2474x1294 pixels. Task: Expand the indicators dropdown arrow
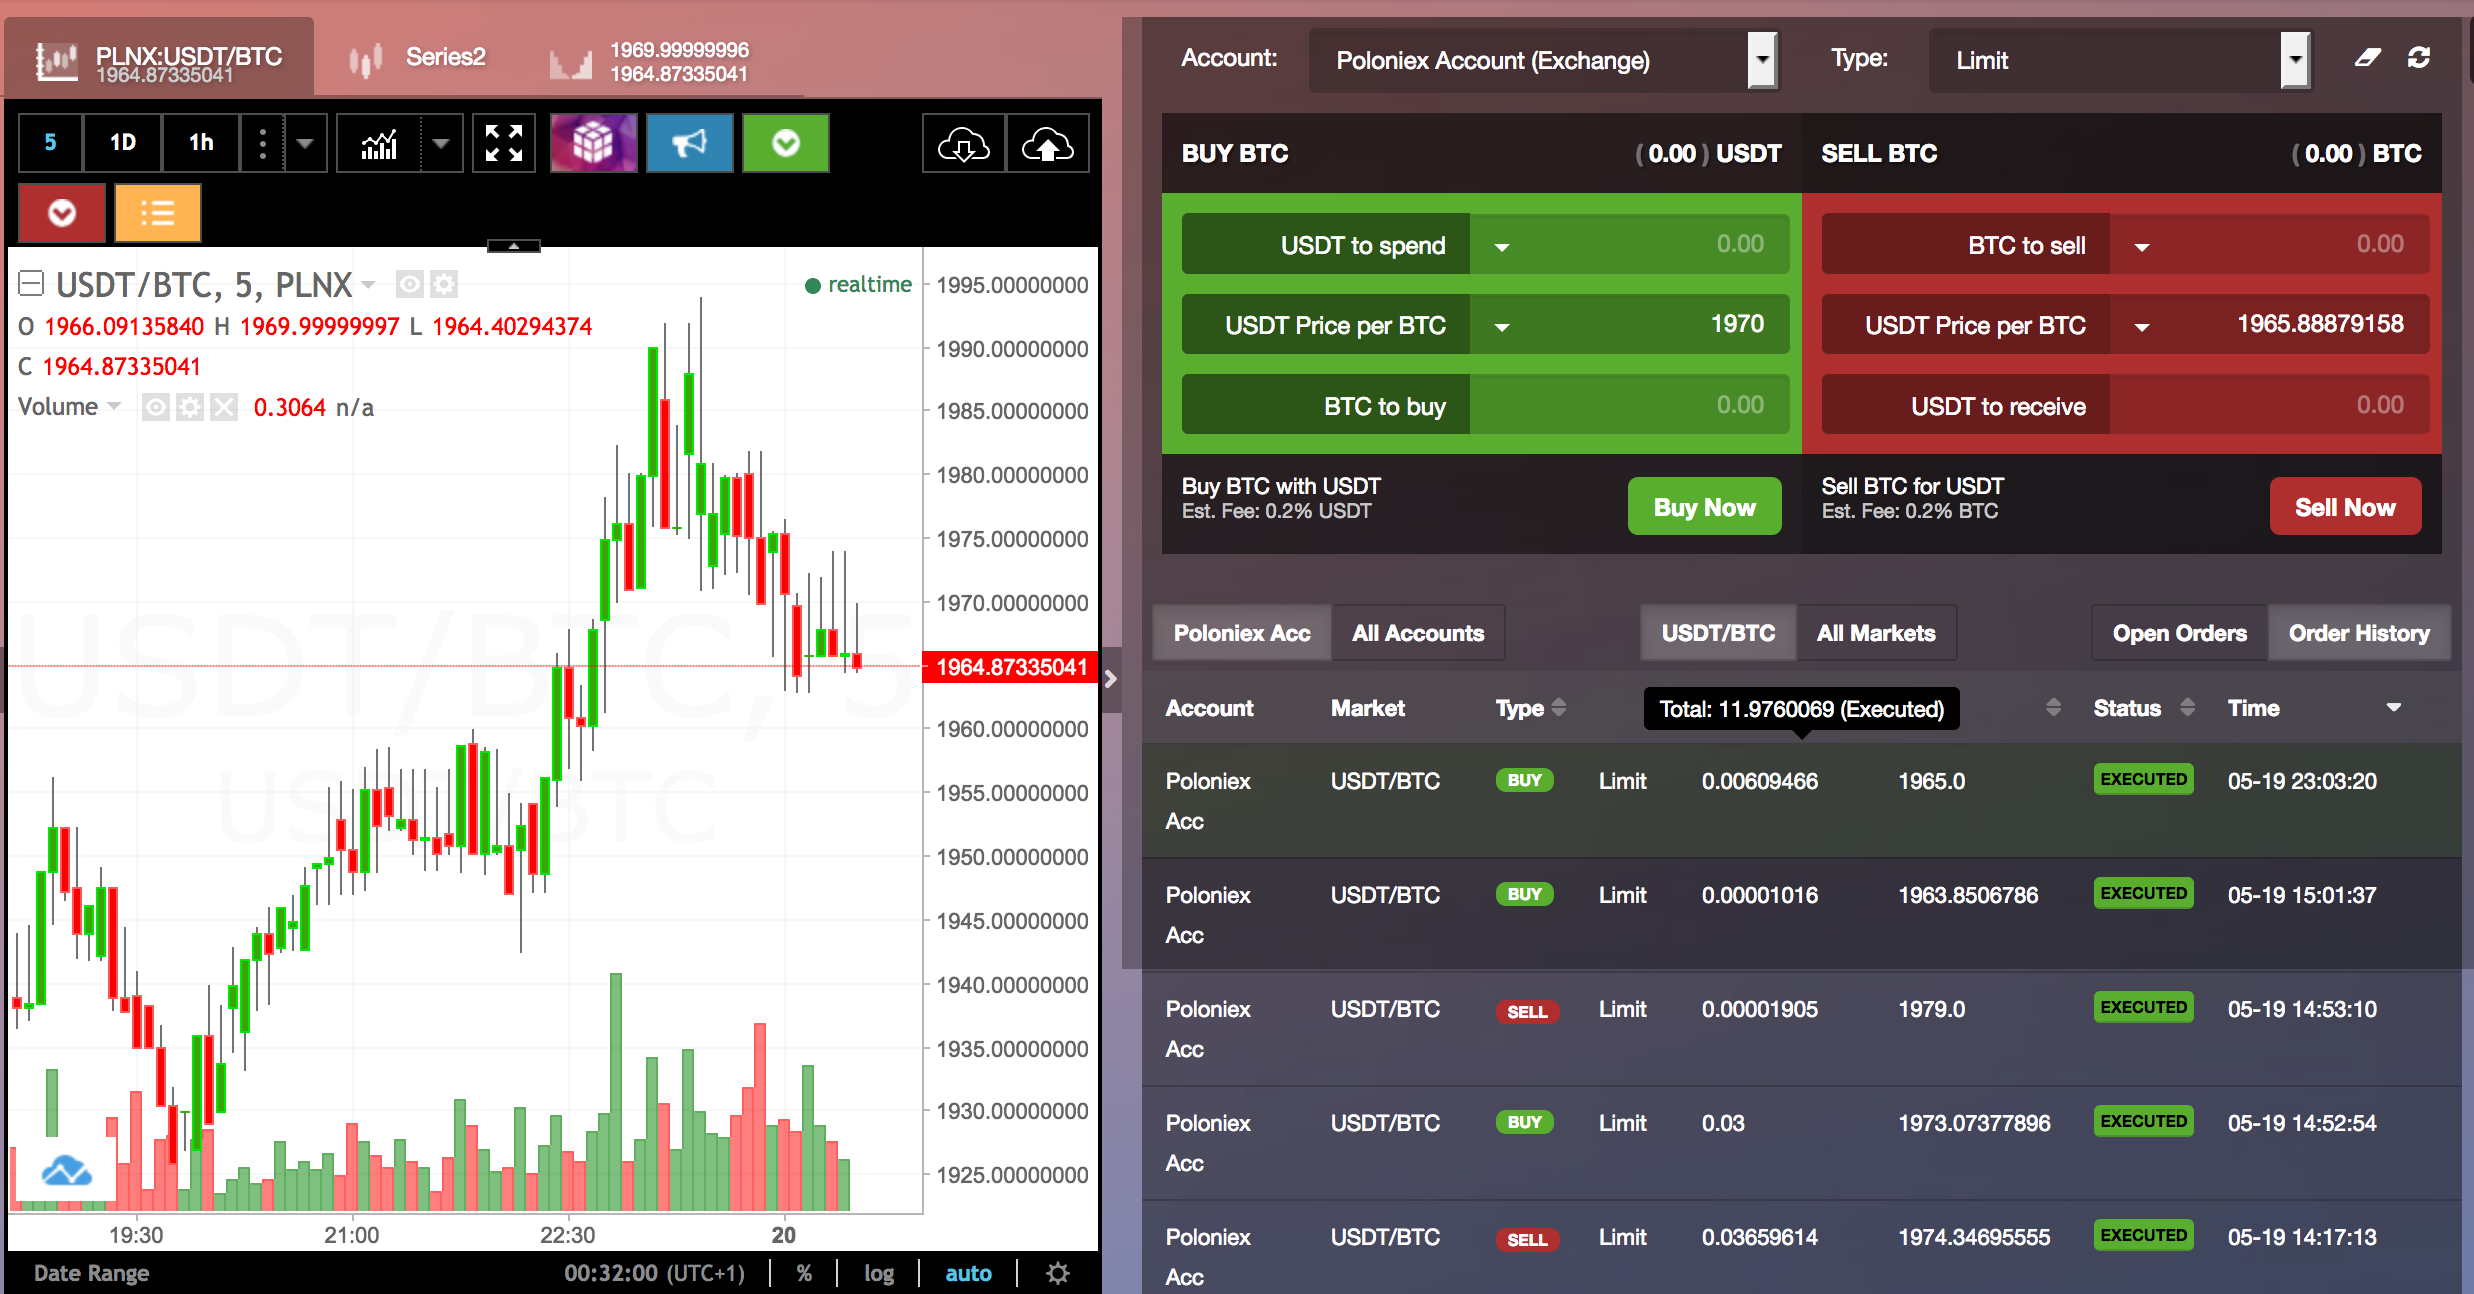click(x=441, y=143)
